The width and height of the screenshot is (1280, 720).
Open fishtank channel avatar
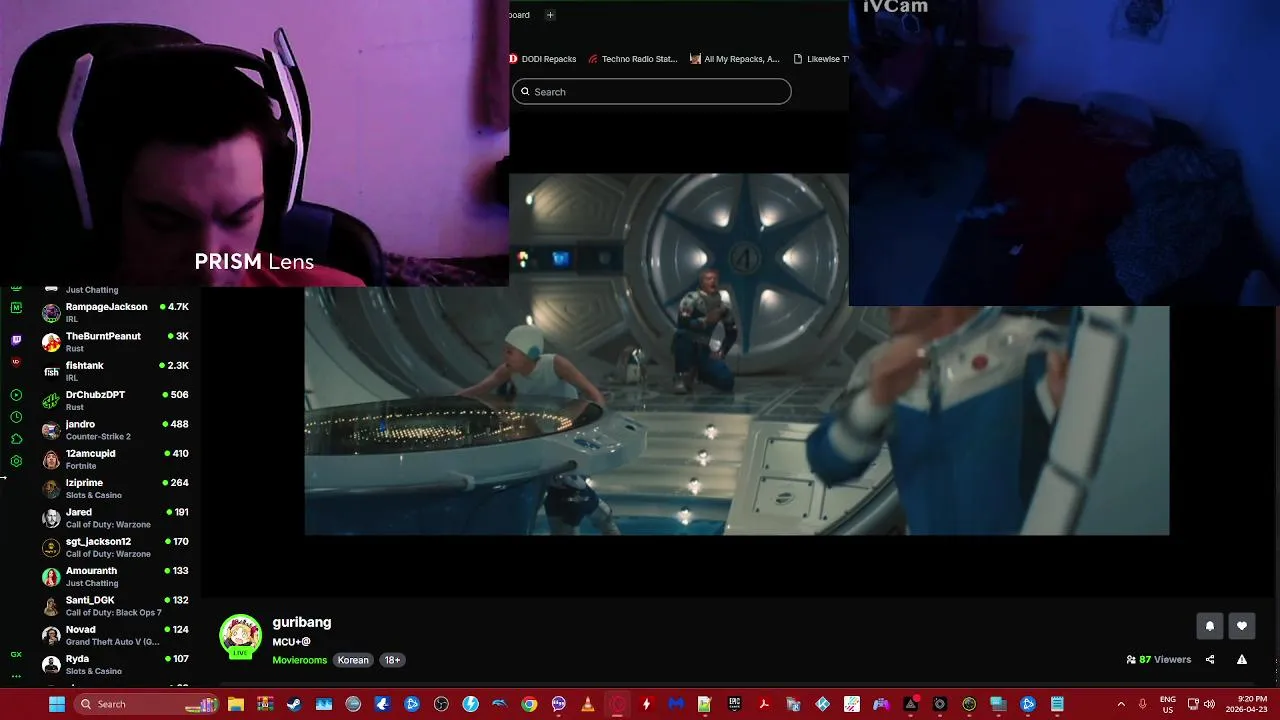(x=51, y=371)
